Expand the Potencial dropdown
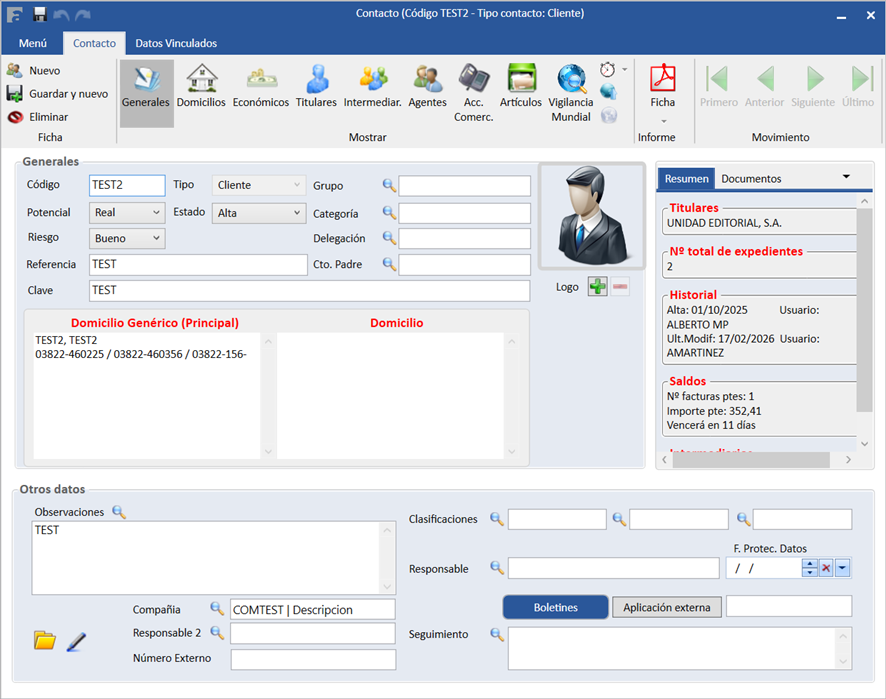Screen dimensions: 886x699 click(156, 213)
